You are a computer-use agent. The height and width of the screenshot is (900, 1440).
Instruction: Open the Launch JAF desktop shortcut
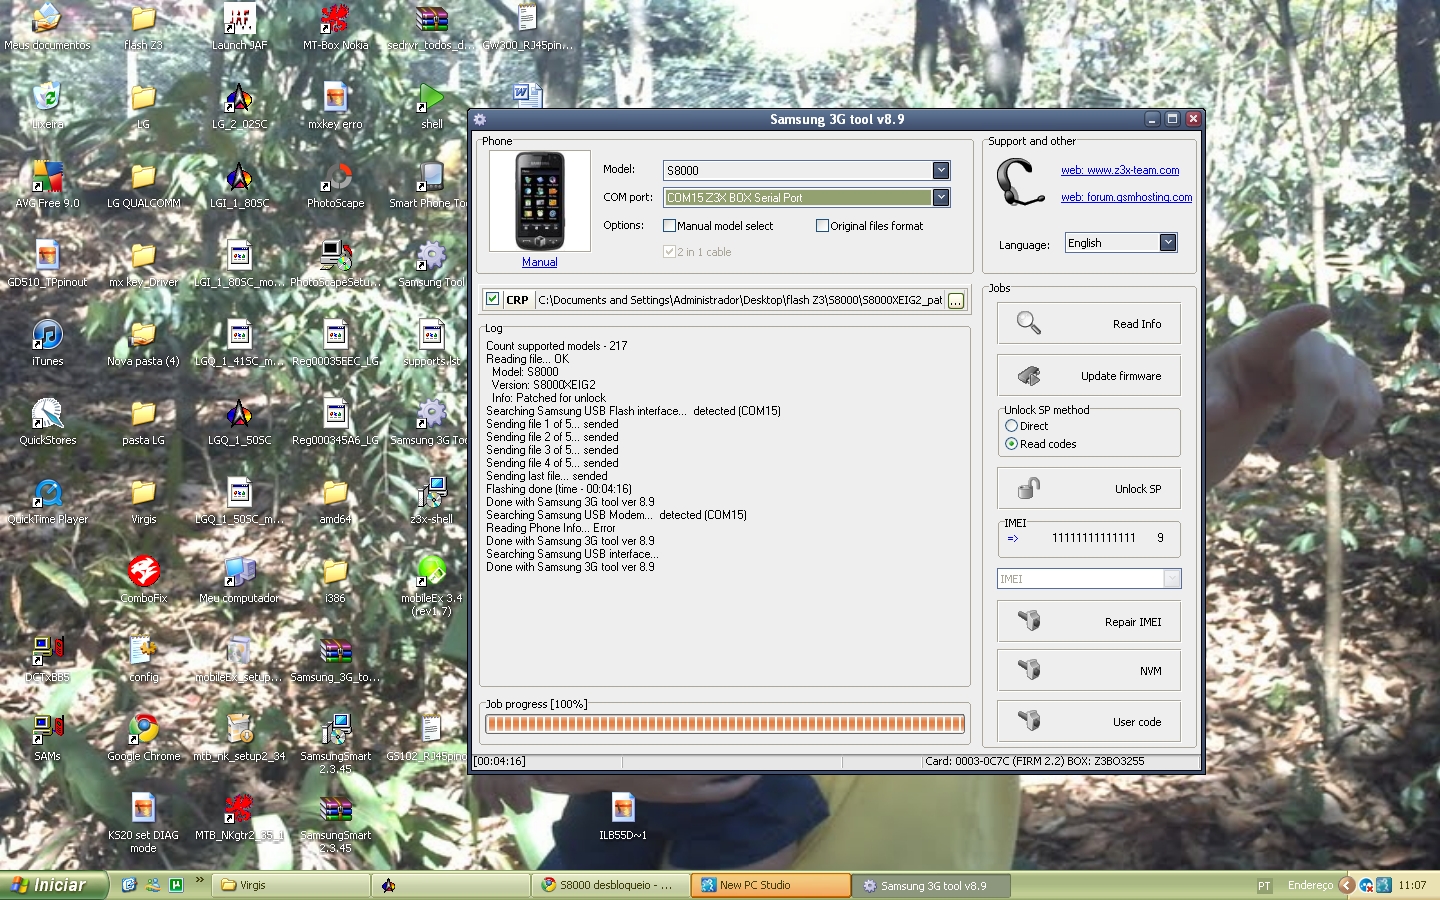point(239,27)
